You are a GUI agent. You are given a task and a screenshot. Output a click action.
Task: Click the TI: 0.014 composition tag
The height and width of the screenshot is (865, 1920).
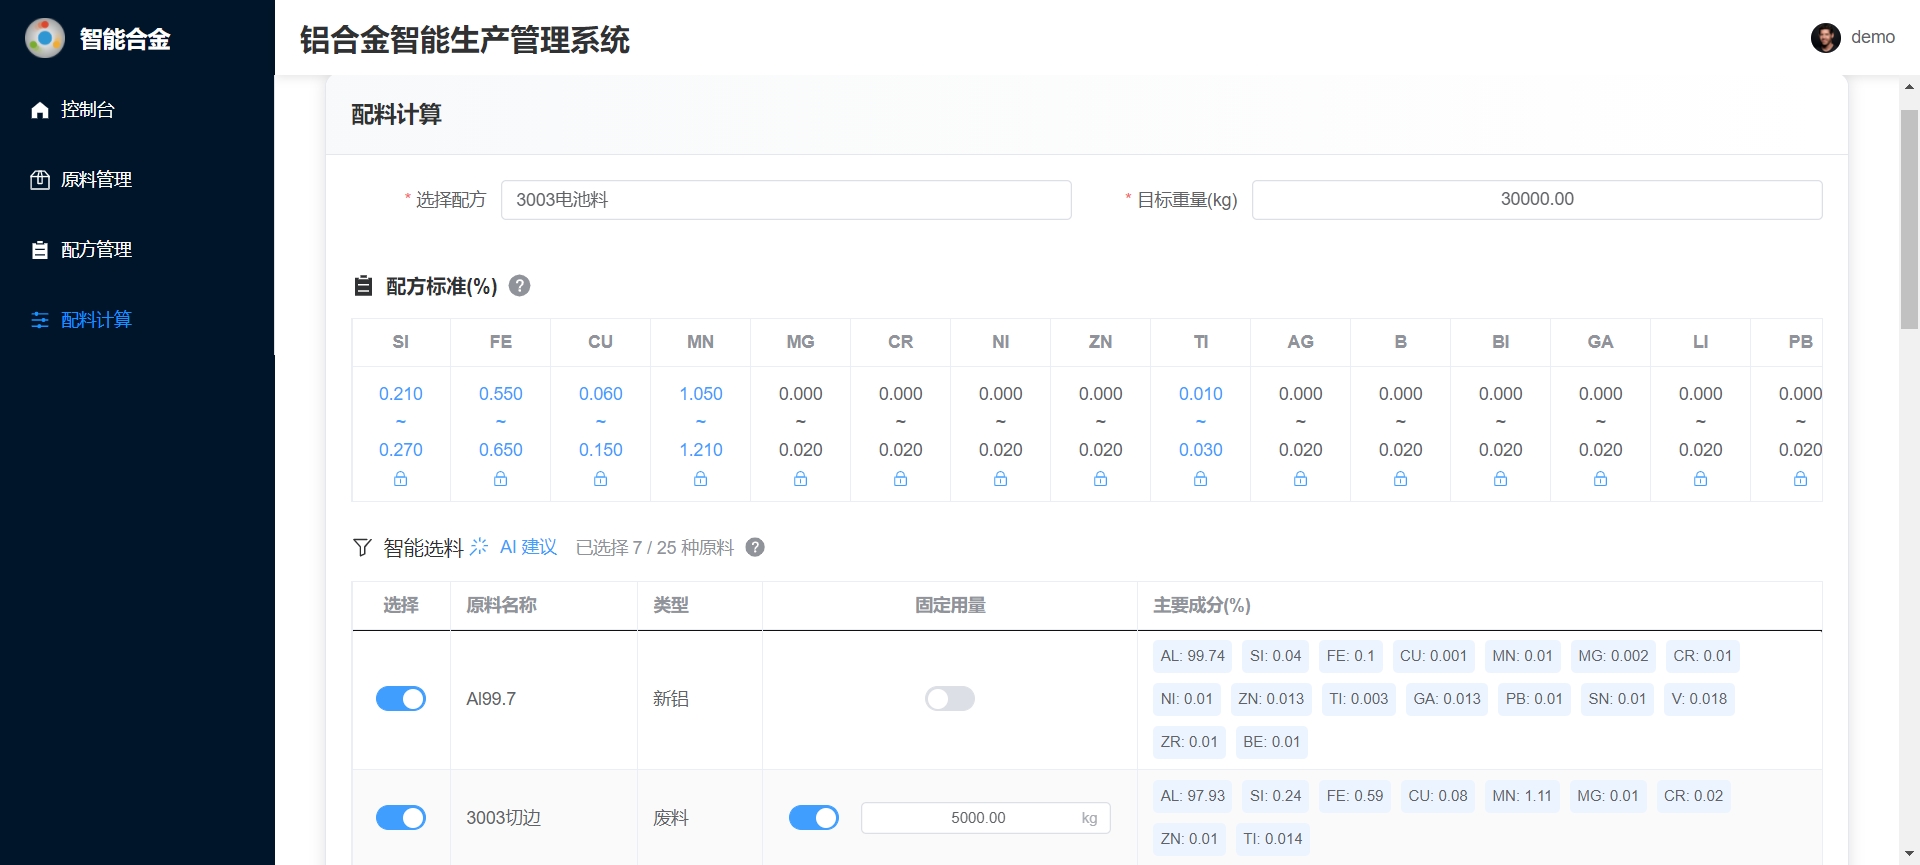[1272, 839]
